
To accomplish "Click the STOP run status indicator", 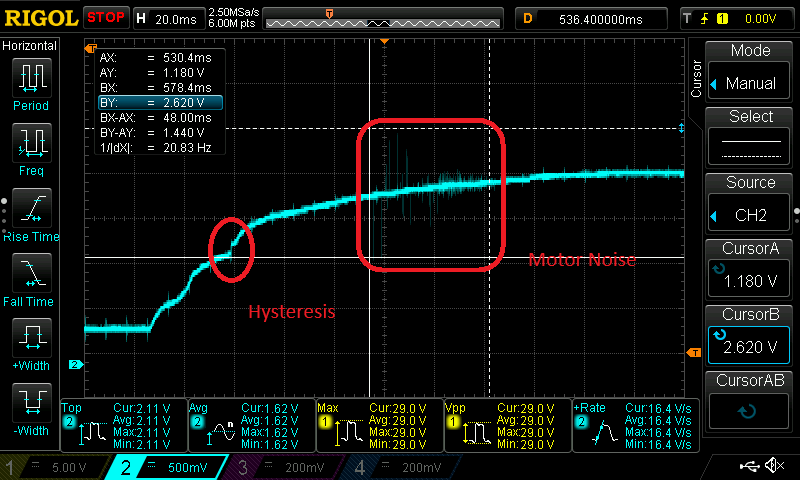I will [x=106, y=18].
